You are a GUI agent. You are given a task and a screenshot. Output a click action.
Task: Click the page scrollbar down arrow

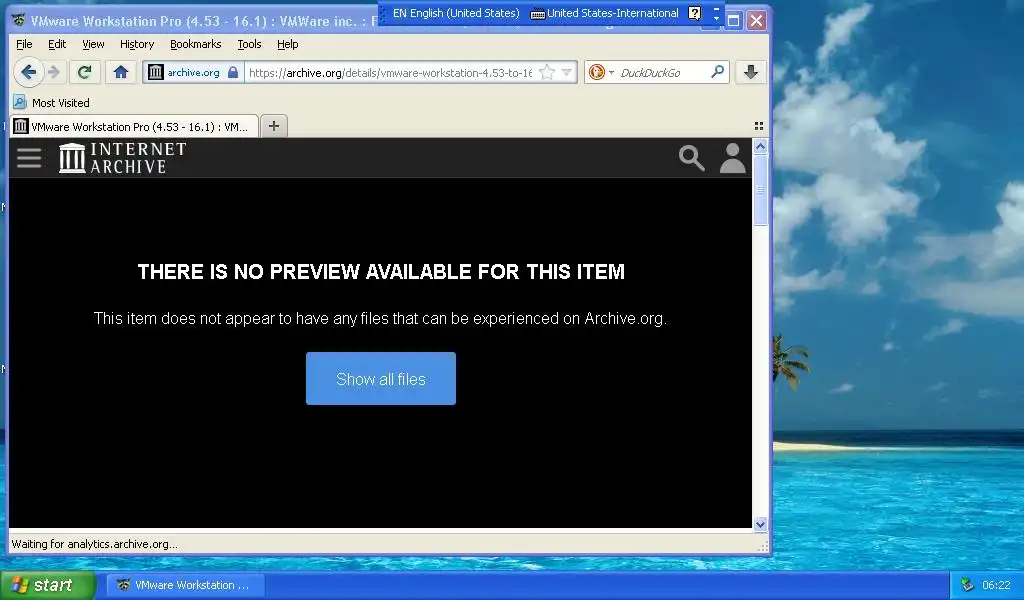click(x=760, y=524)
